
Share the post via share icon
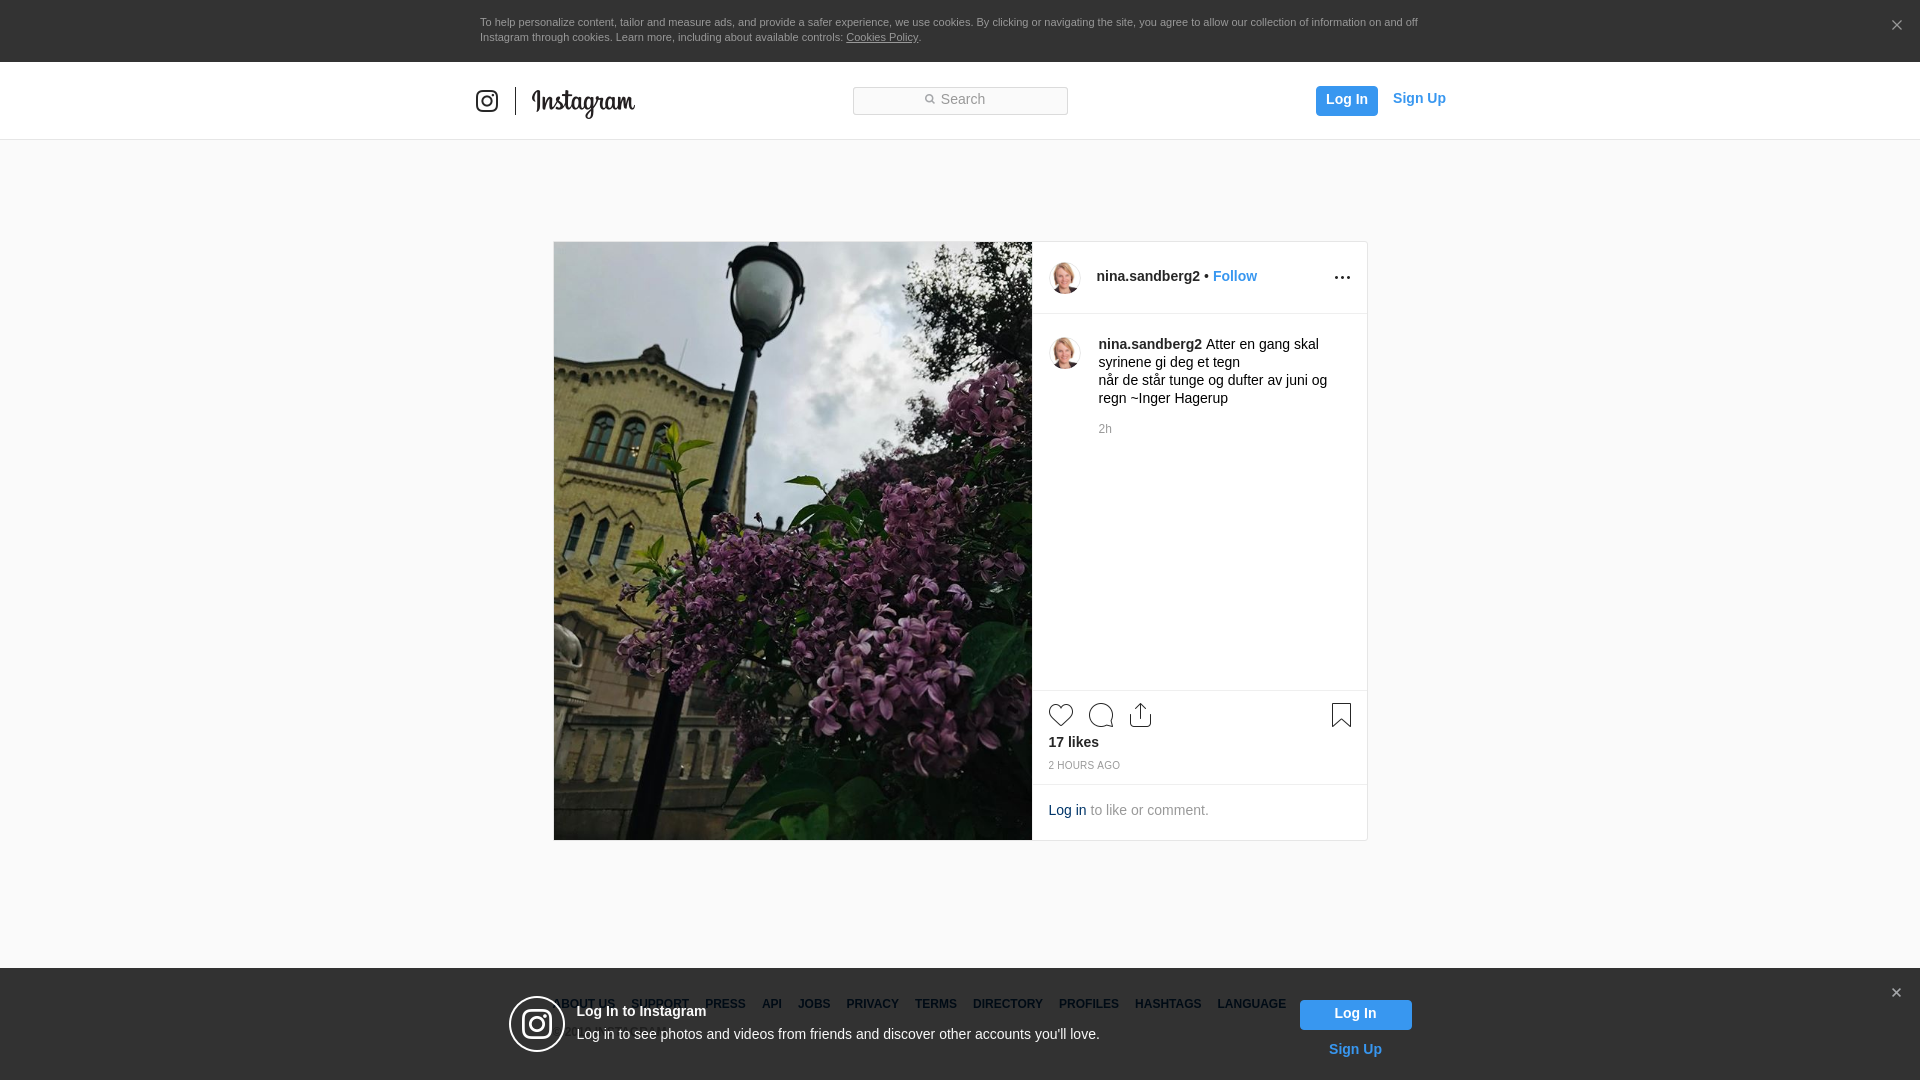point(1140,715)
